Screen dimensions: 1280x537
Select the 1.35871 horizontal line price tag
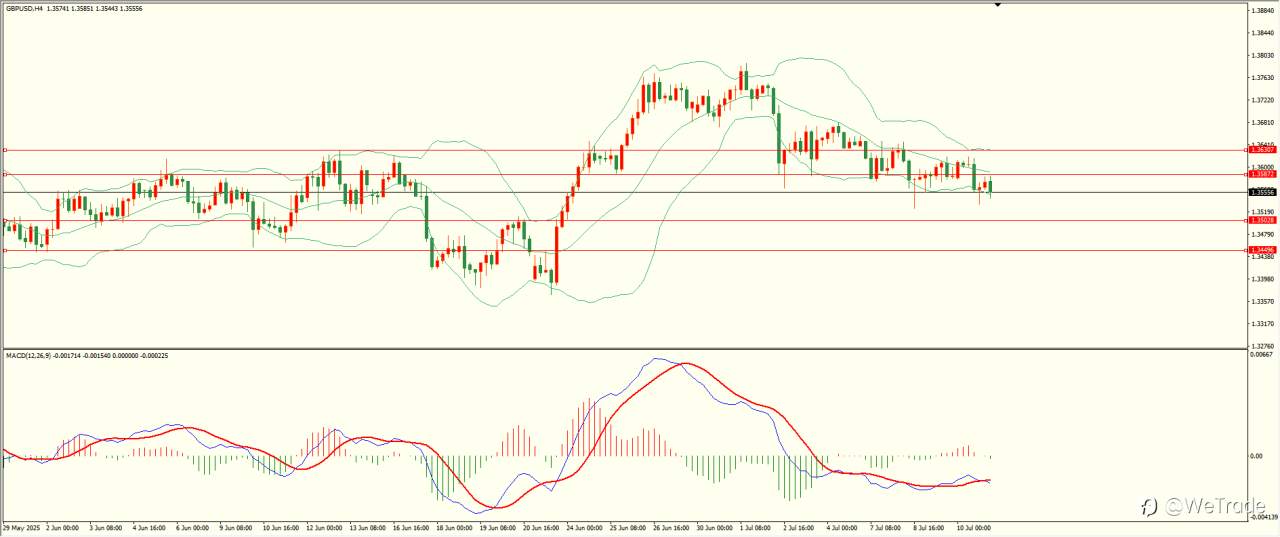[x=1261, y=174]
